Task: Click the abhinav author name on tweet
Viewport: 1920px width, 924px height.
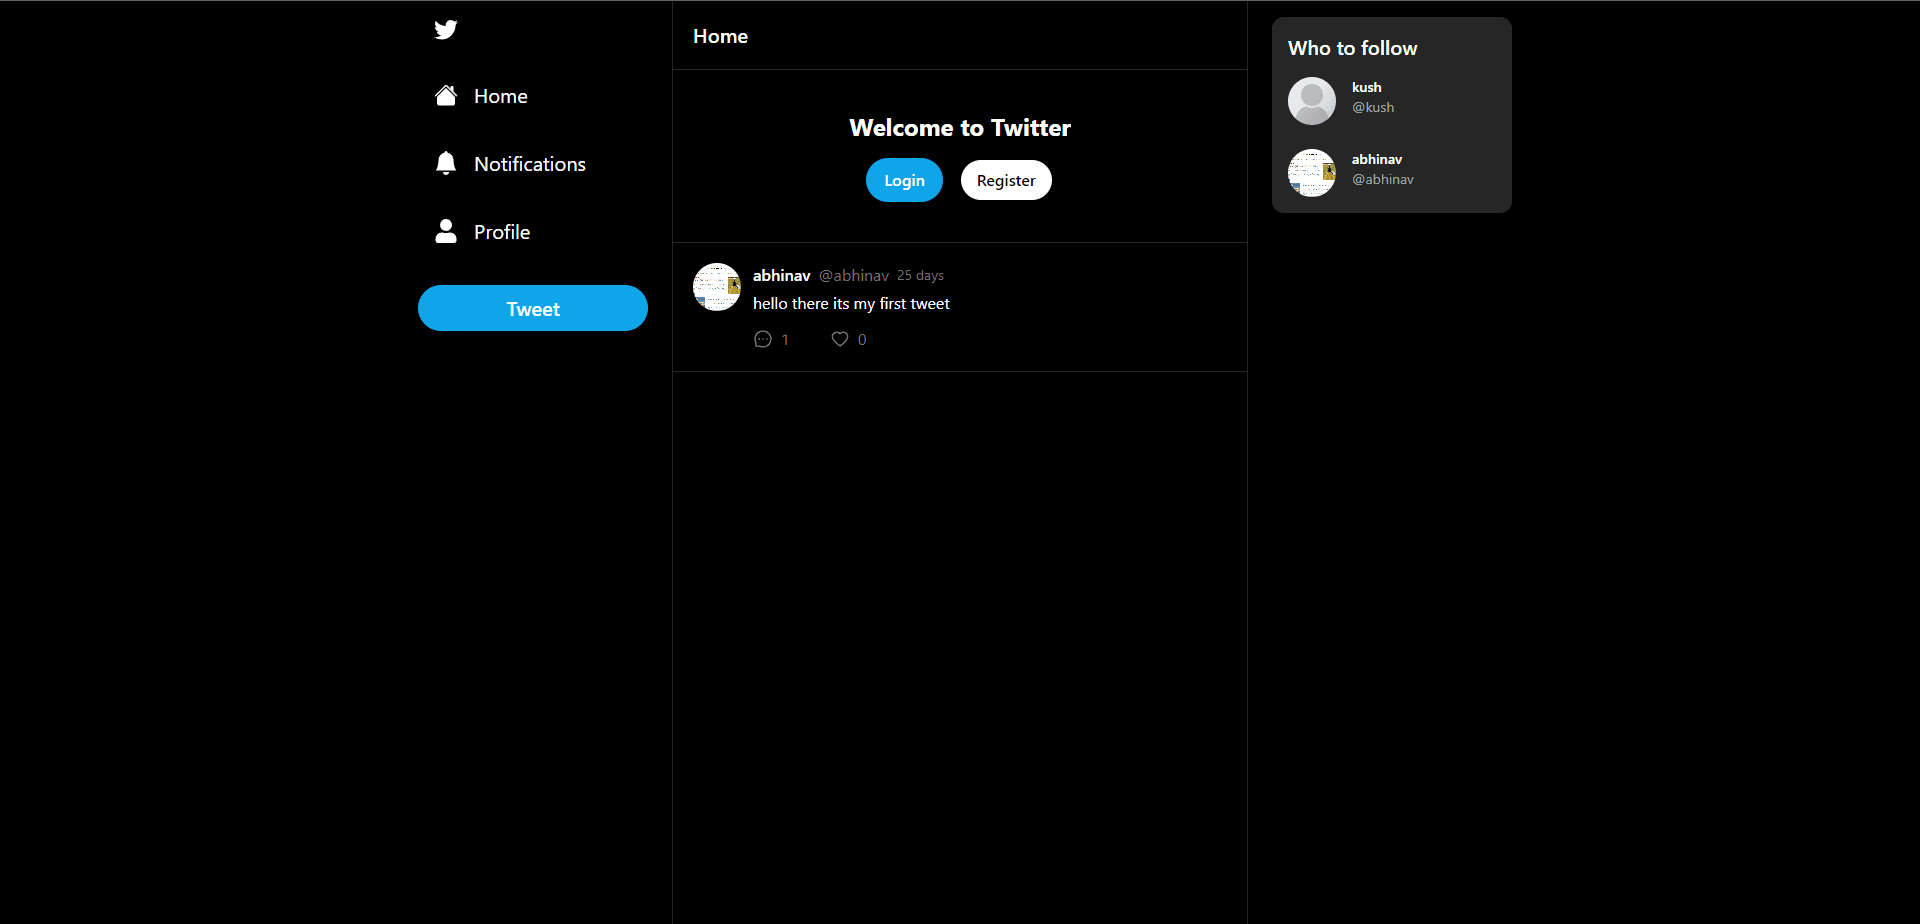Action: point(782,275)
